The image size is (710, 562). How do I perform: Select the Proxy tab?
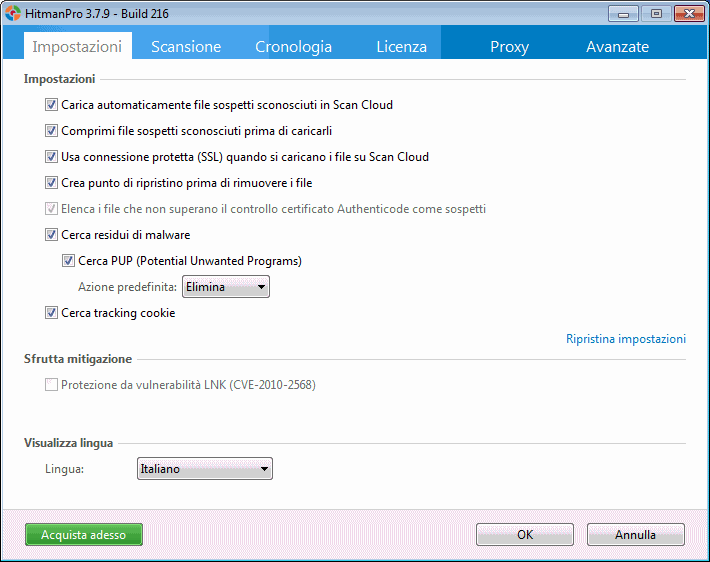(509, 46)
